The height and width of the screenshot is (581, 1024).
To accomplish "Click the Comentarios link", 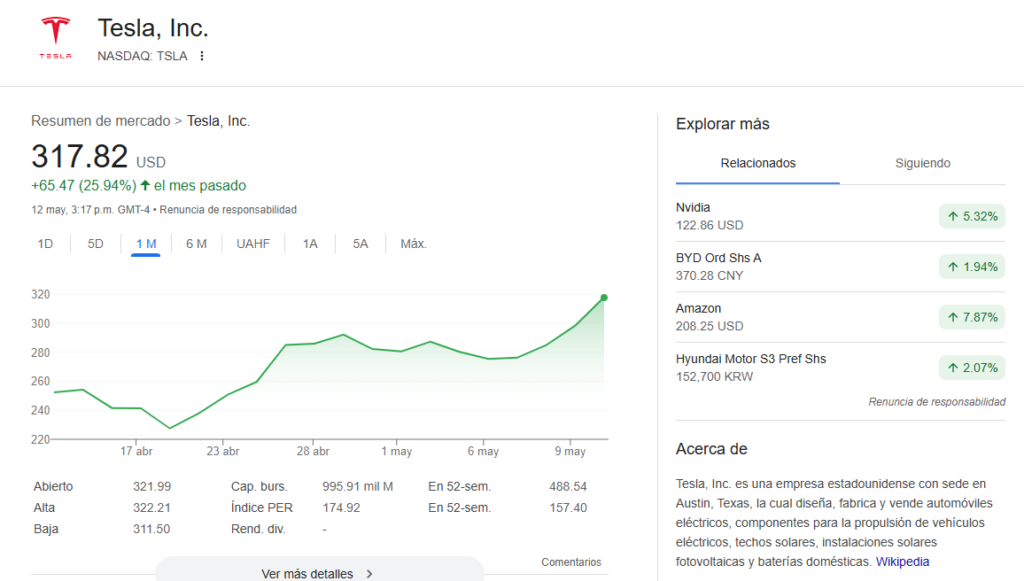I will [571, 562].
